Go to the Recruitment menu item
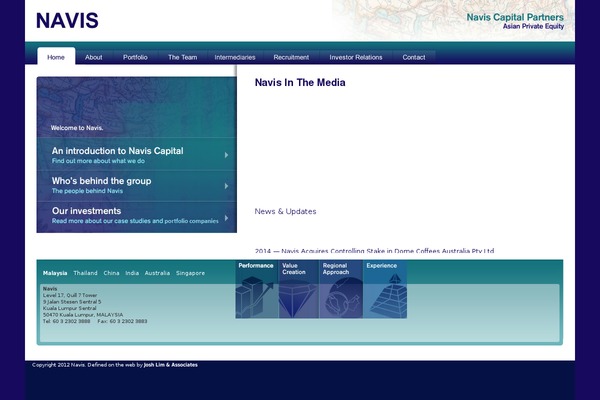The width and height of the screenshot is (600, 400). click(291, 57)
